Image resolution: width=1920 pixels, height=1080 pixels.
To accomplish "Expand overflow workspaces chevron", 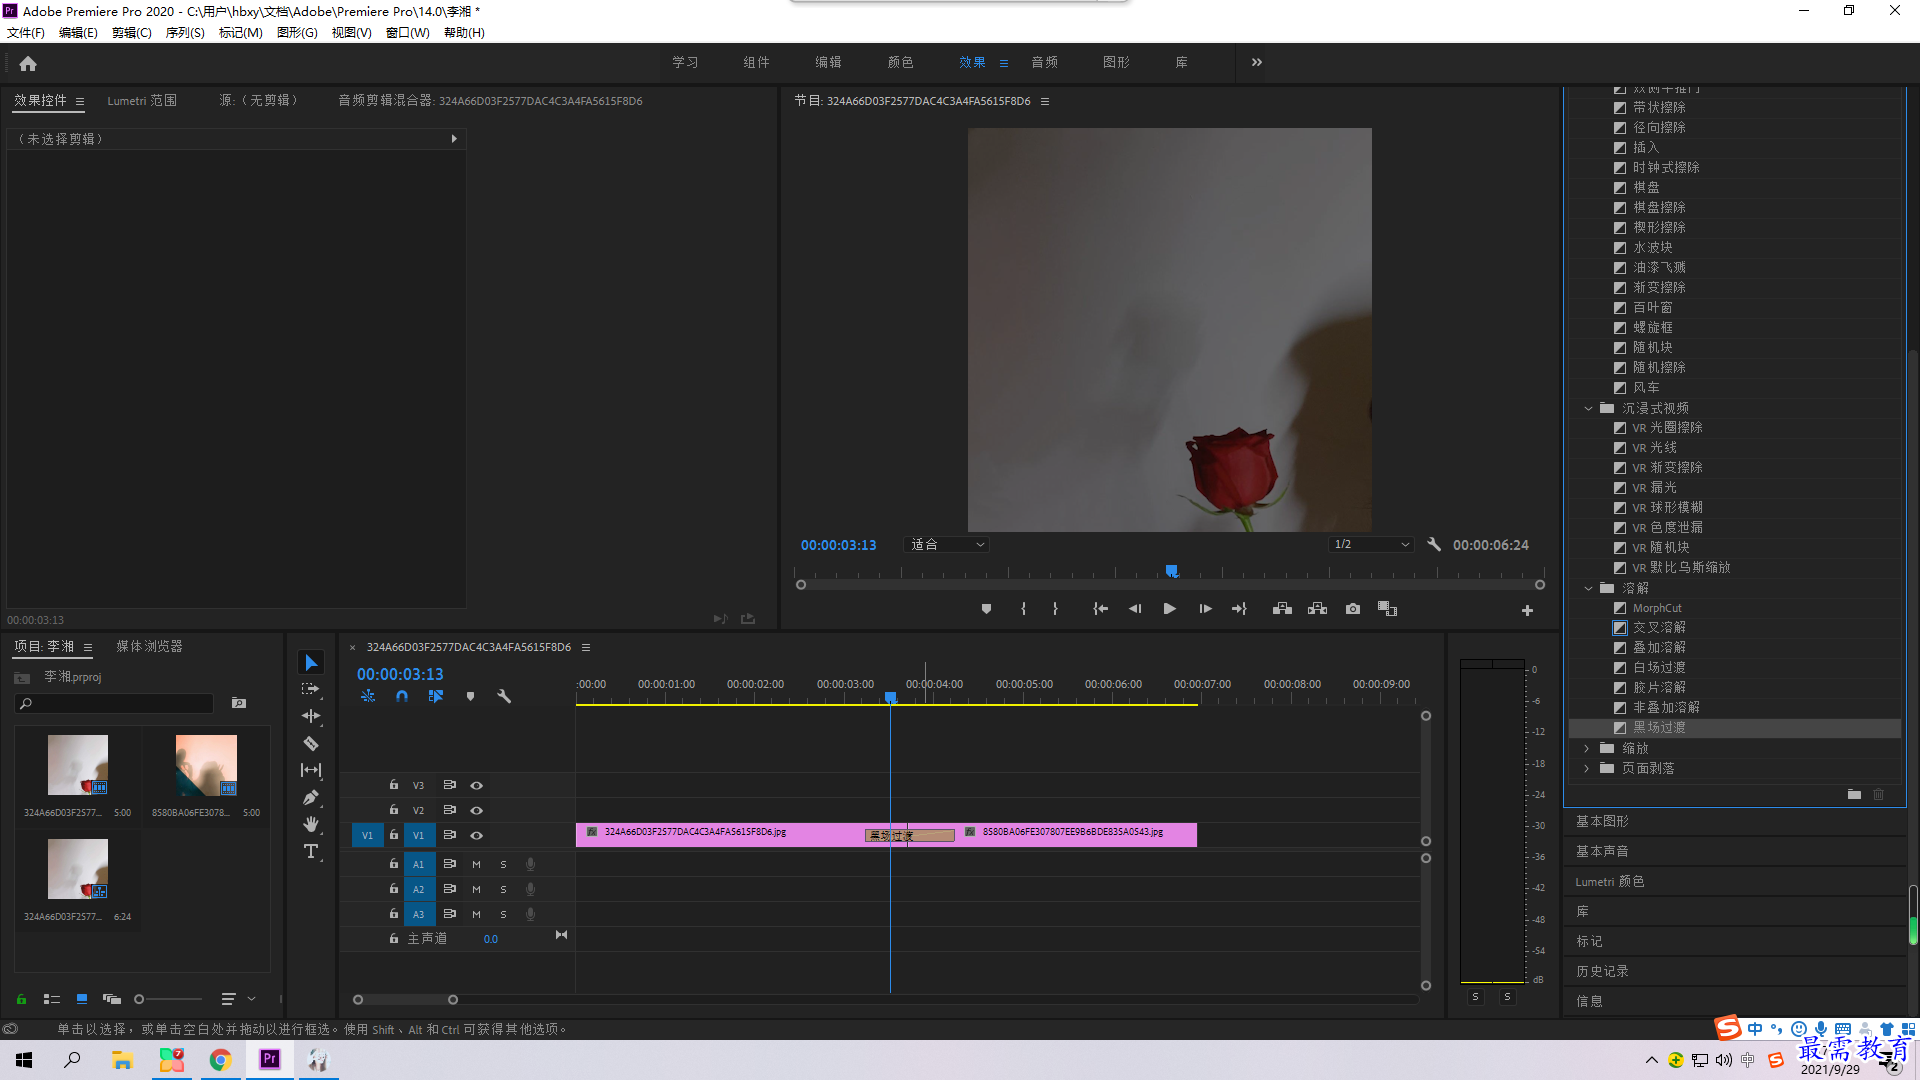I will coord(1257,62).
